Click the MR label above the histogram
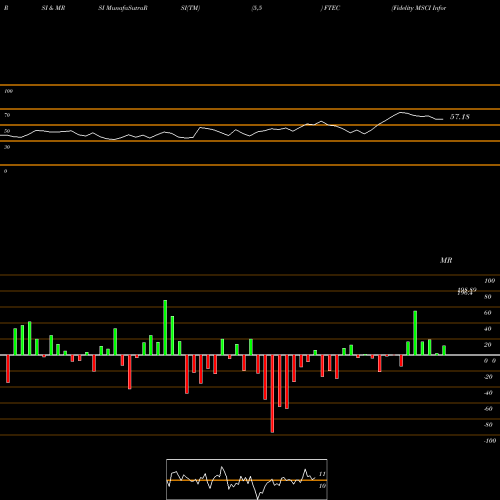This screenshot has height=500, width=500. [x=446, y=260]
